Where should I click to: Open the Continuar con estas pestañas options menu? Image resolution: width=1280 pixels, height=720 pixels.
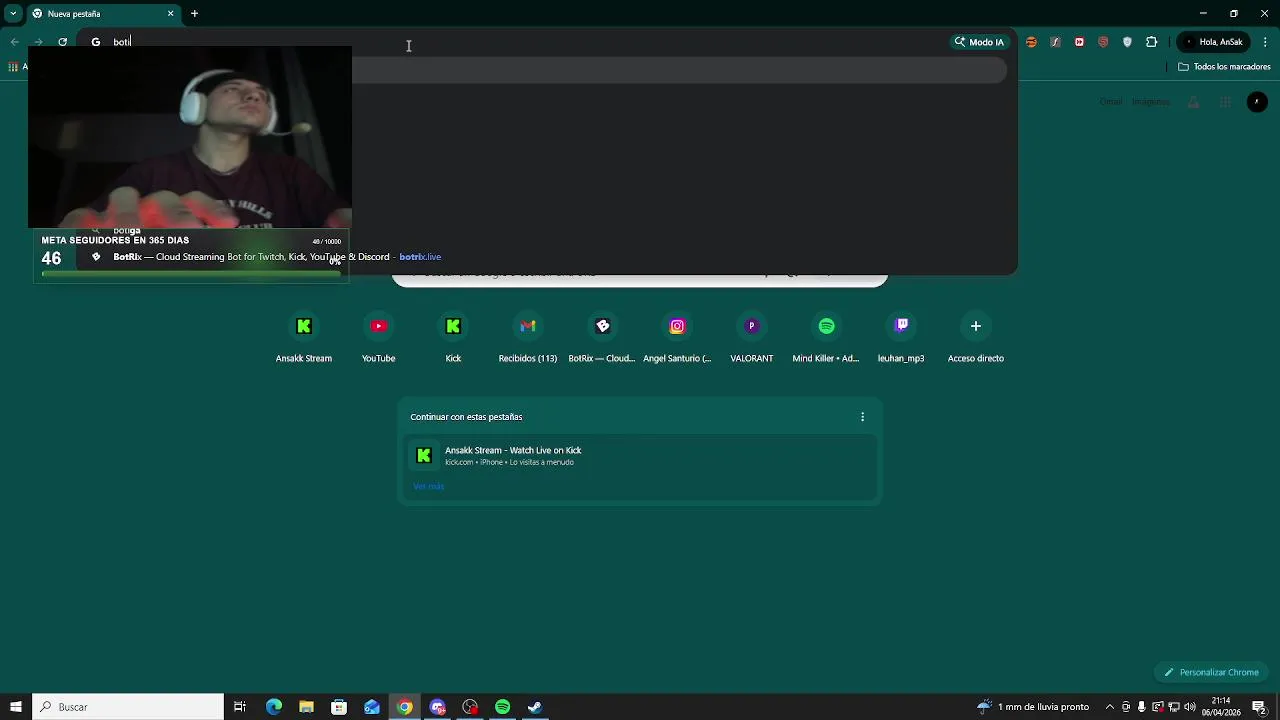862,417
